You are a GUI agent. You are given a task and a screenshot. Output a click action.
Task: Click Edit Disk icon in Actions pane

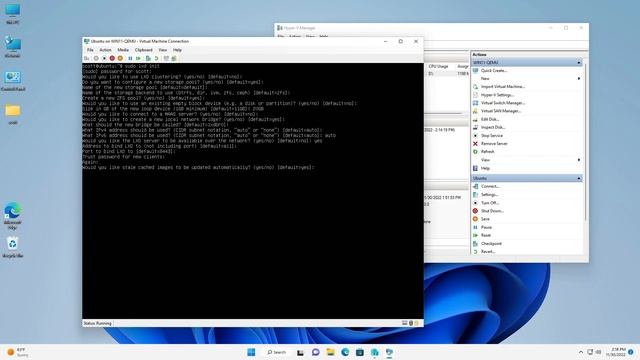(475, 119)
